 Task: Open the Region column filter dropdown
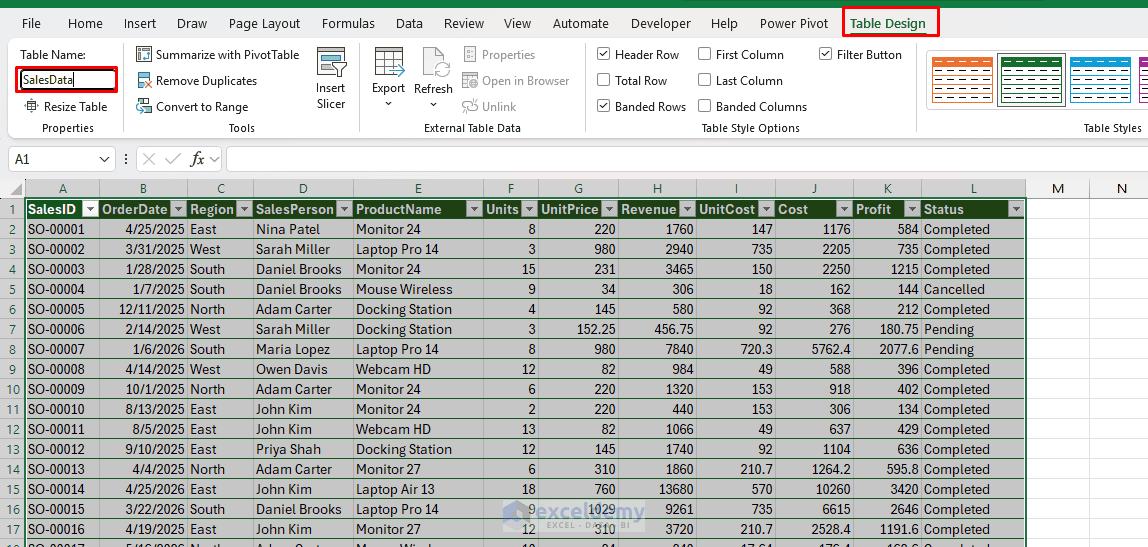tap(243, 209)
